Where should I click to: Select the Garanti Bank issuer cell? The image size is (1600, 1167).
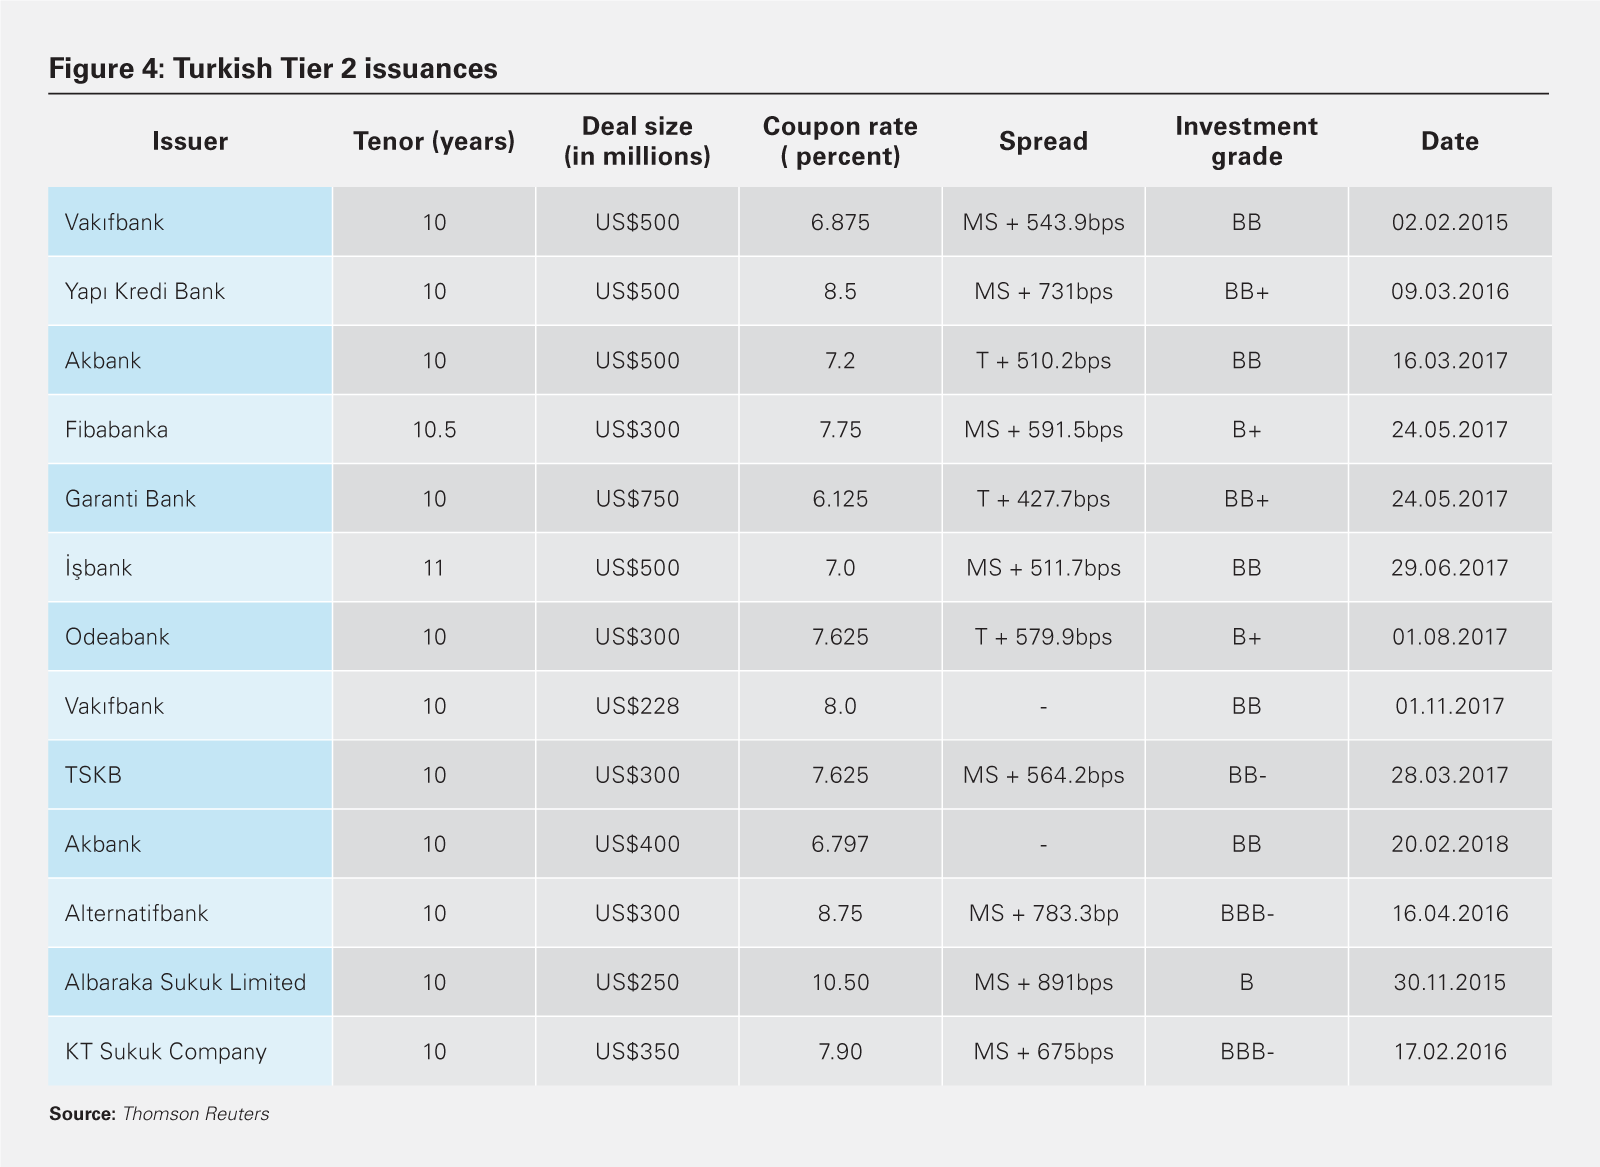pos(130,499)
